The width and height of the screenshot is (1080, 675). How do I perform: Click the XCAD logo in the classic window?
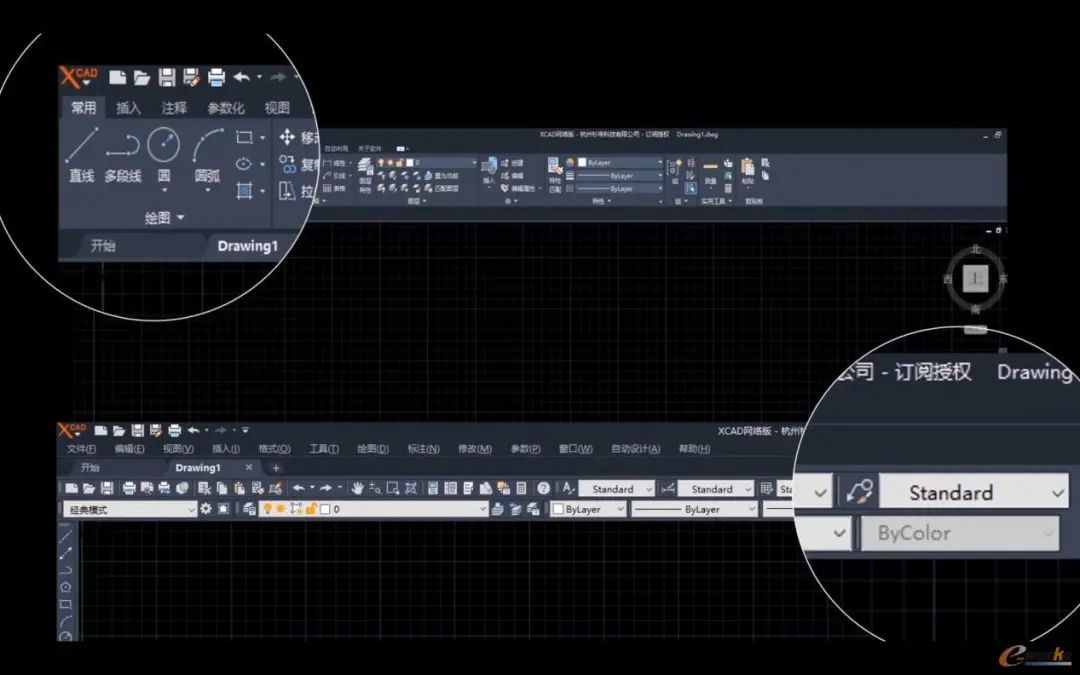pos(72,430)
